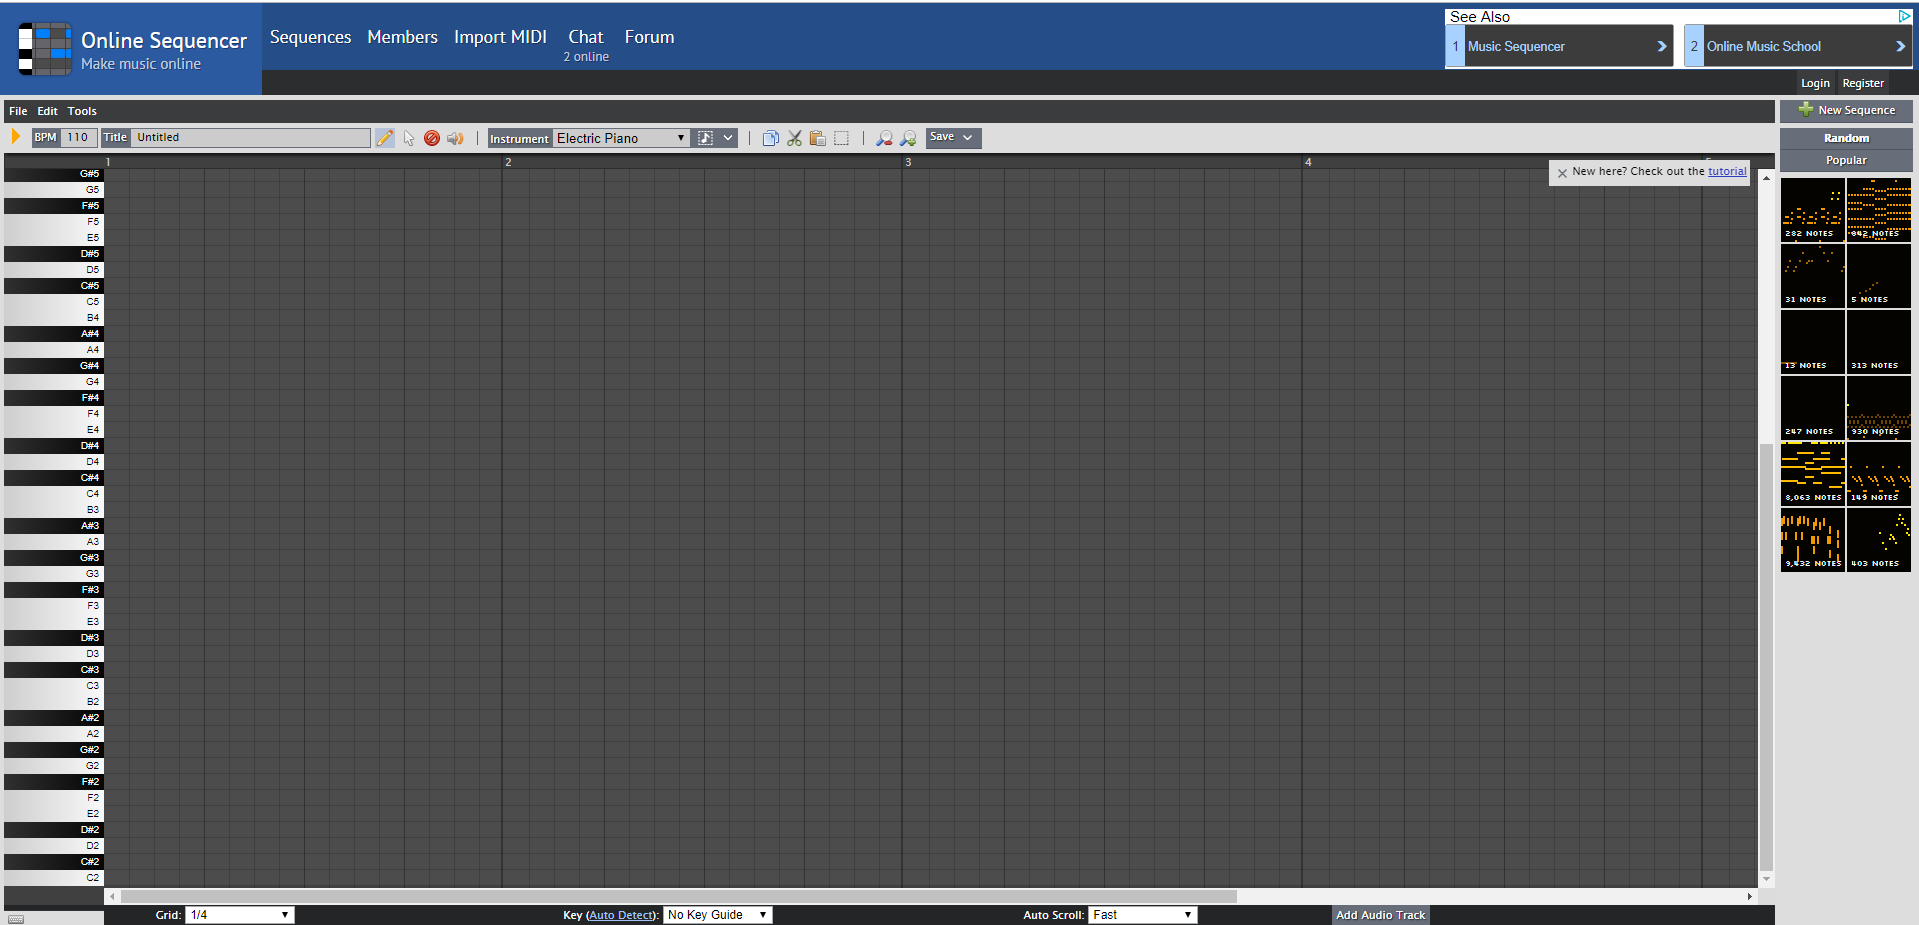Dismiss the New here tutorial notice

1562,173
